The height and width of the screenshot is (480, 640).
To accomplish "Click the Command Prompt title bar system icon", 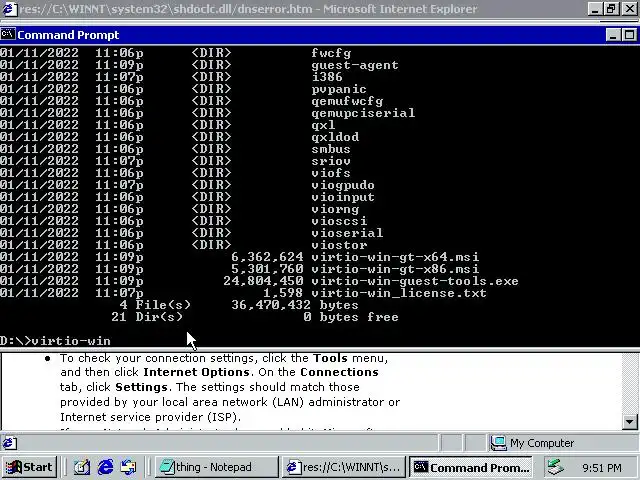I will [7, 34].
